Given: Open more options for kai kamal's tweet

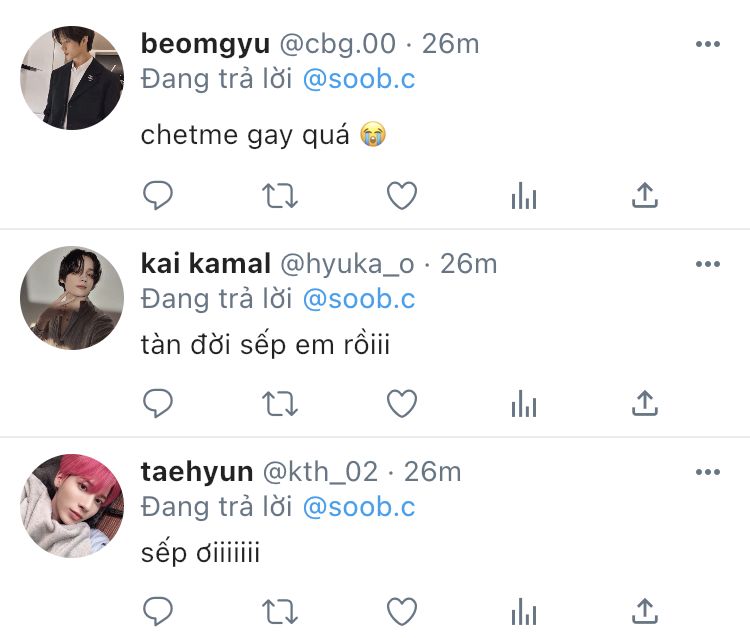Looking at the screenshot, I should [x=708, y=264].
